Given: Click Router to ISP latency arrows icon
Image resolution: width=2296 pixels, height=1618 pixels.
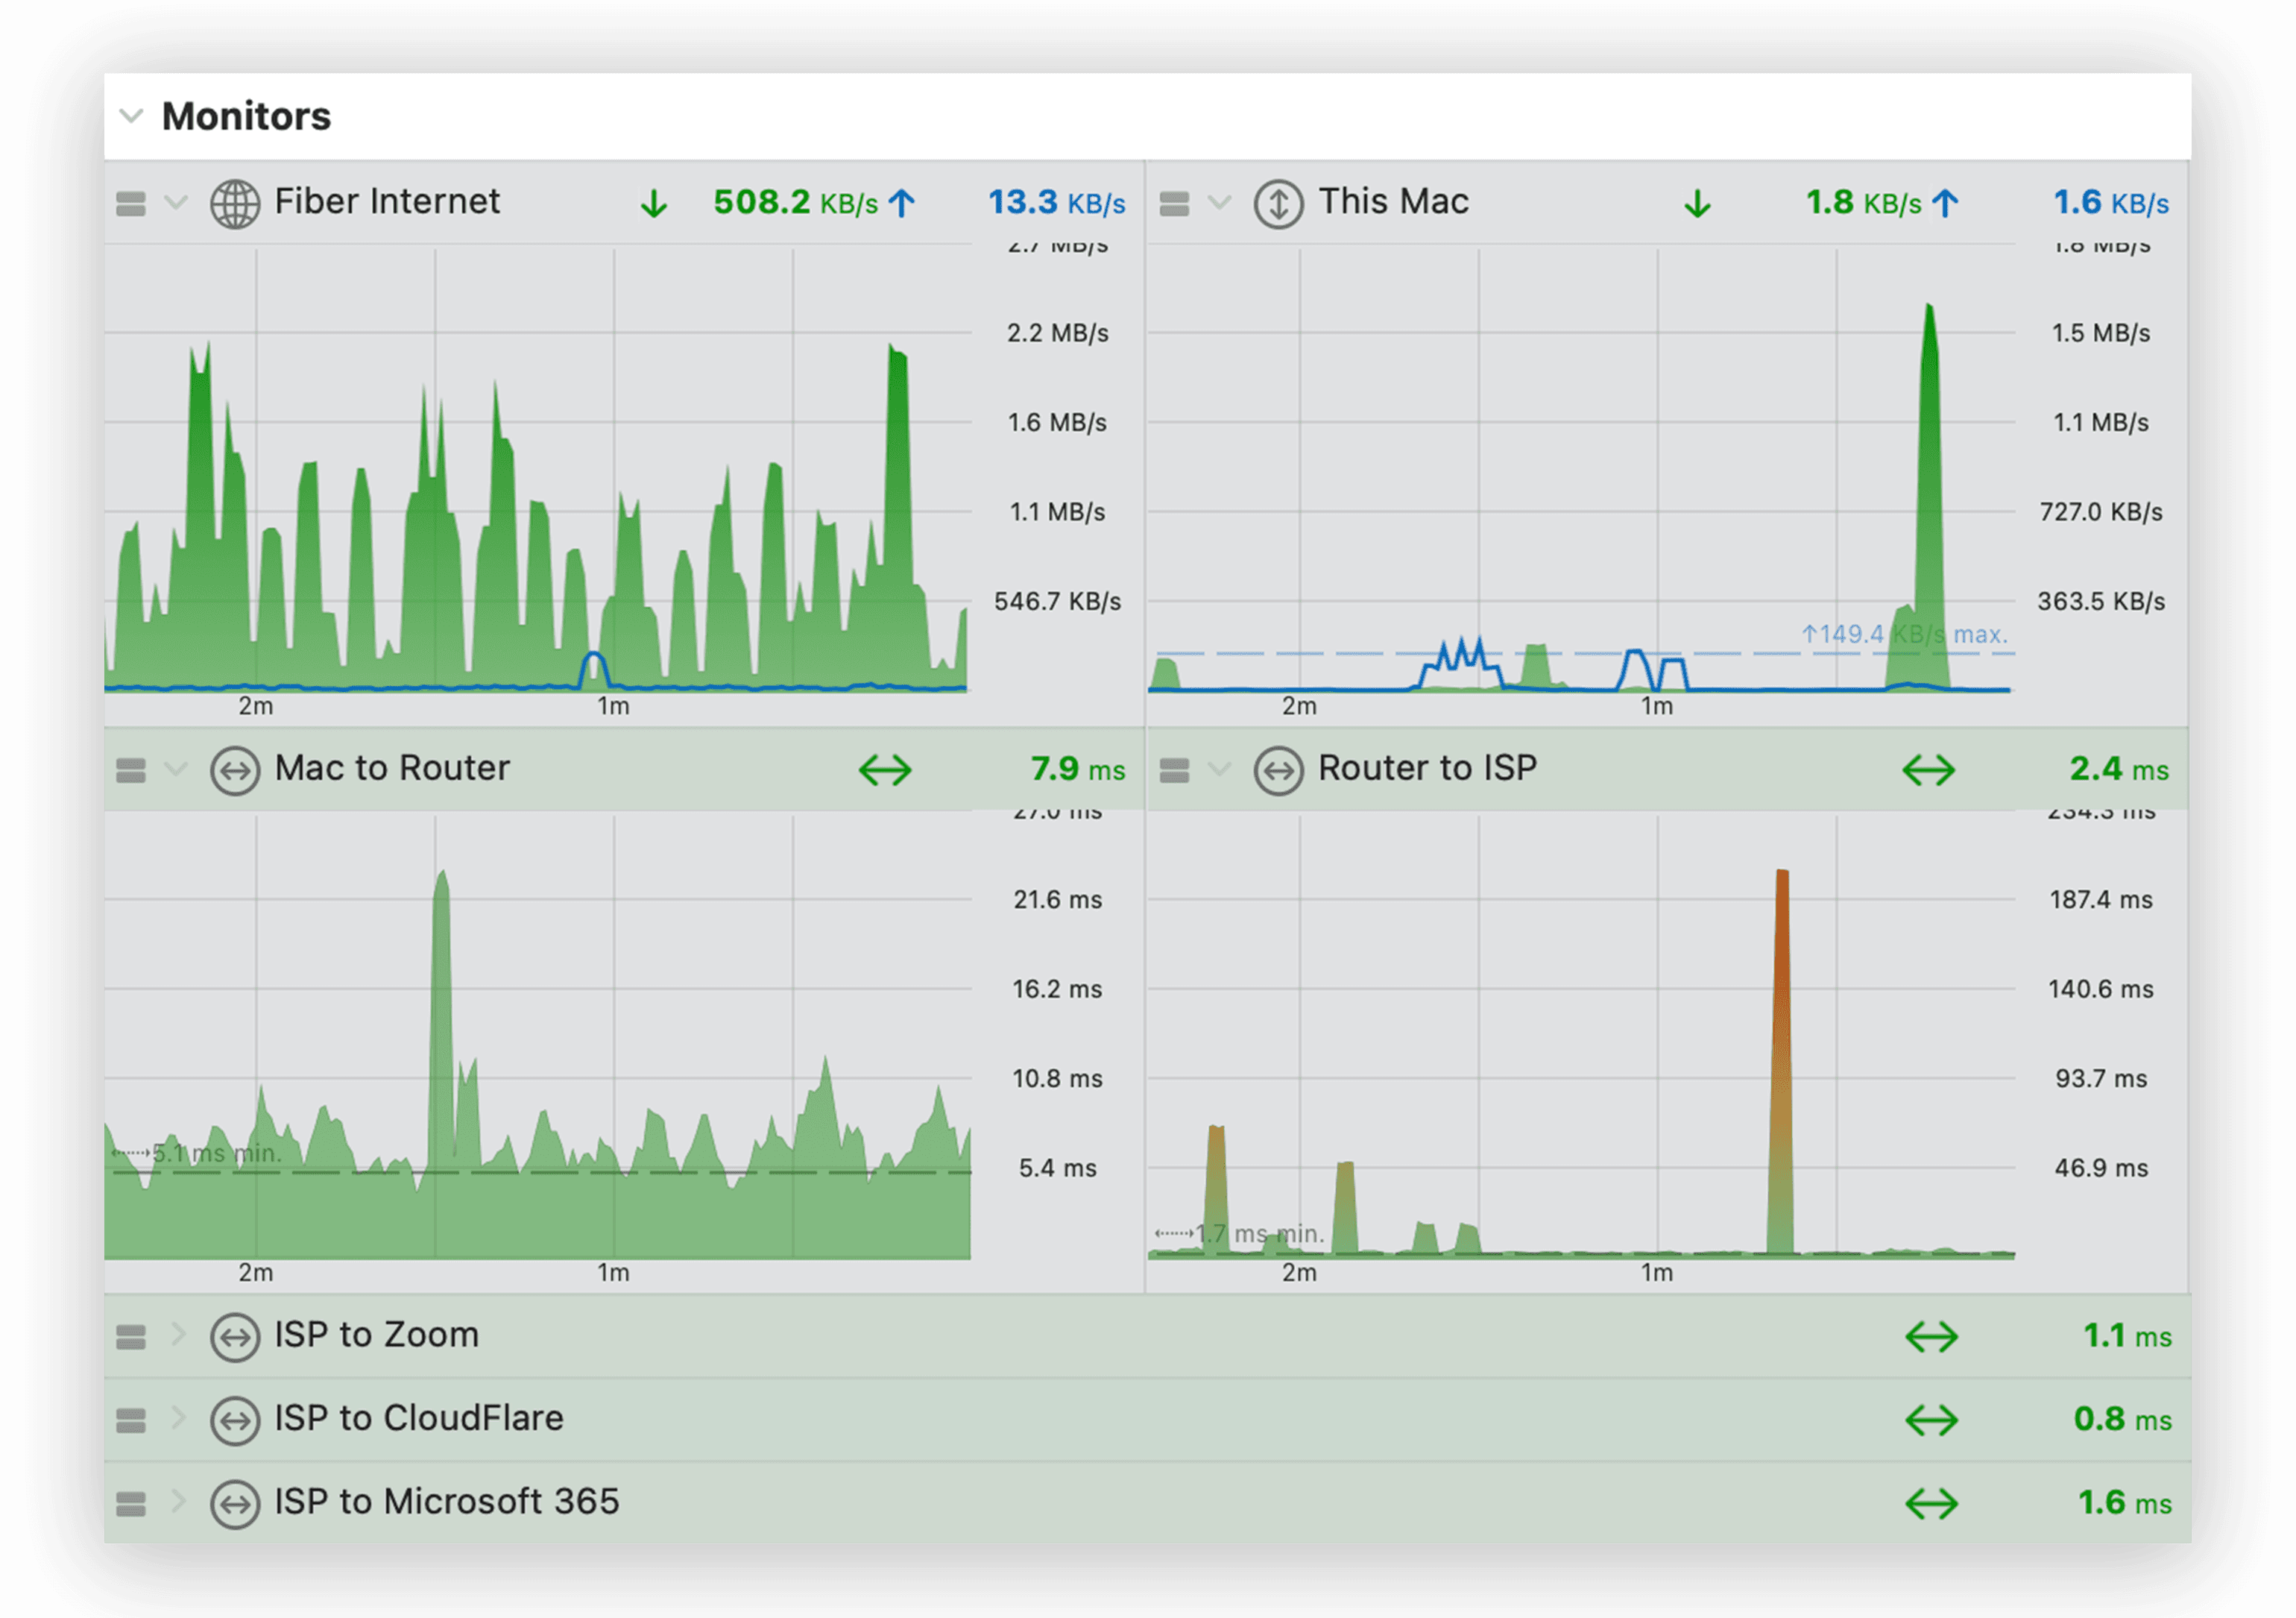Looking at the screenshot, I should (x=1928, y=770).
